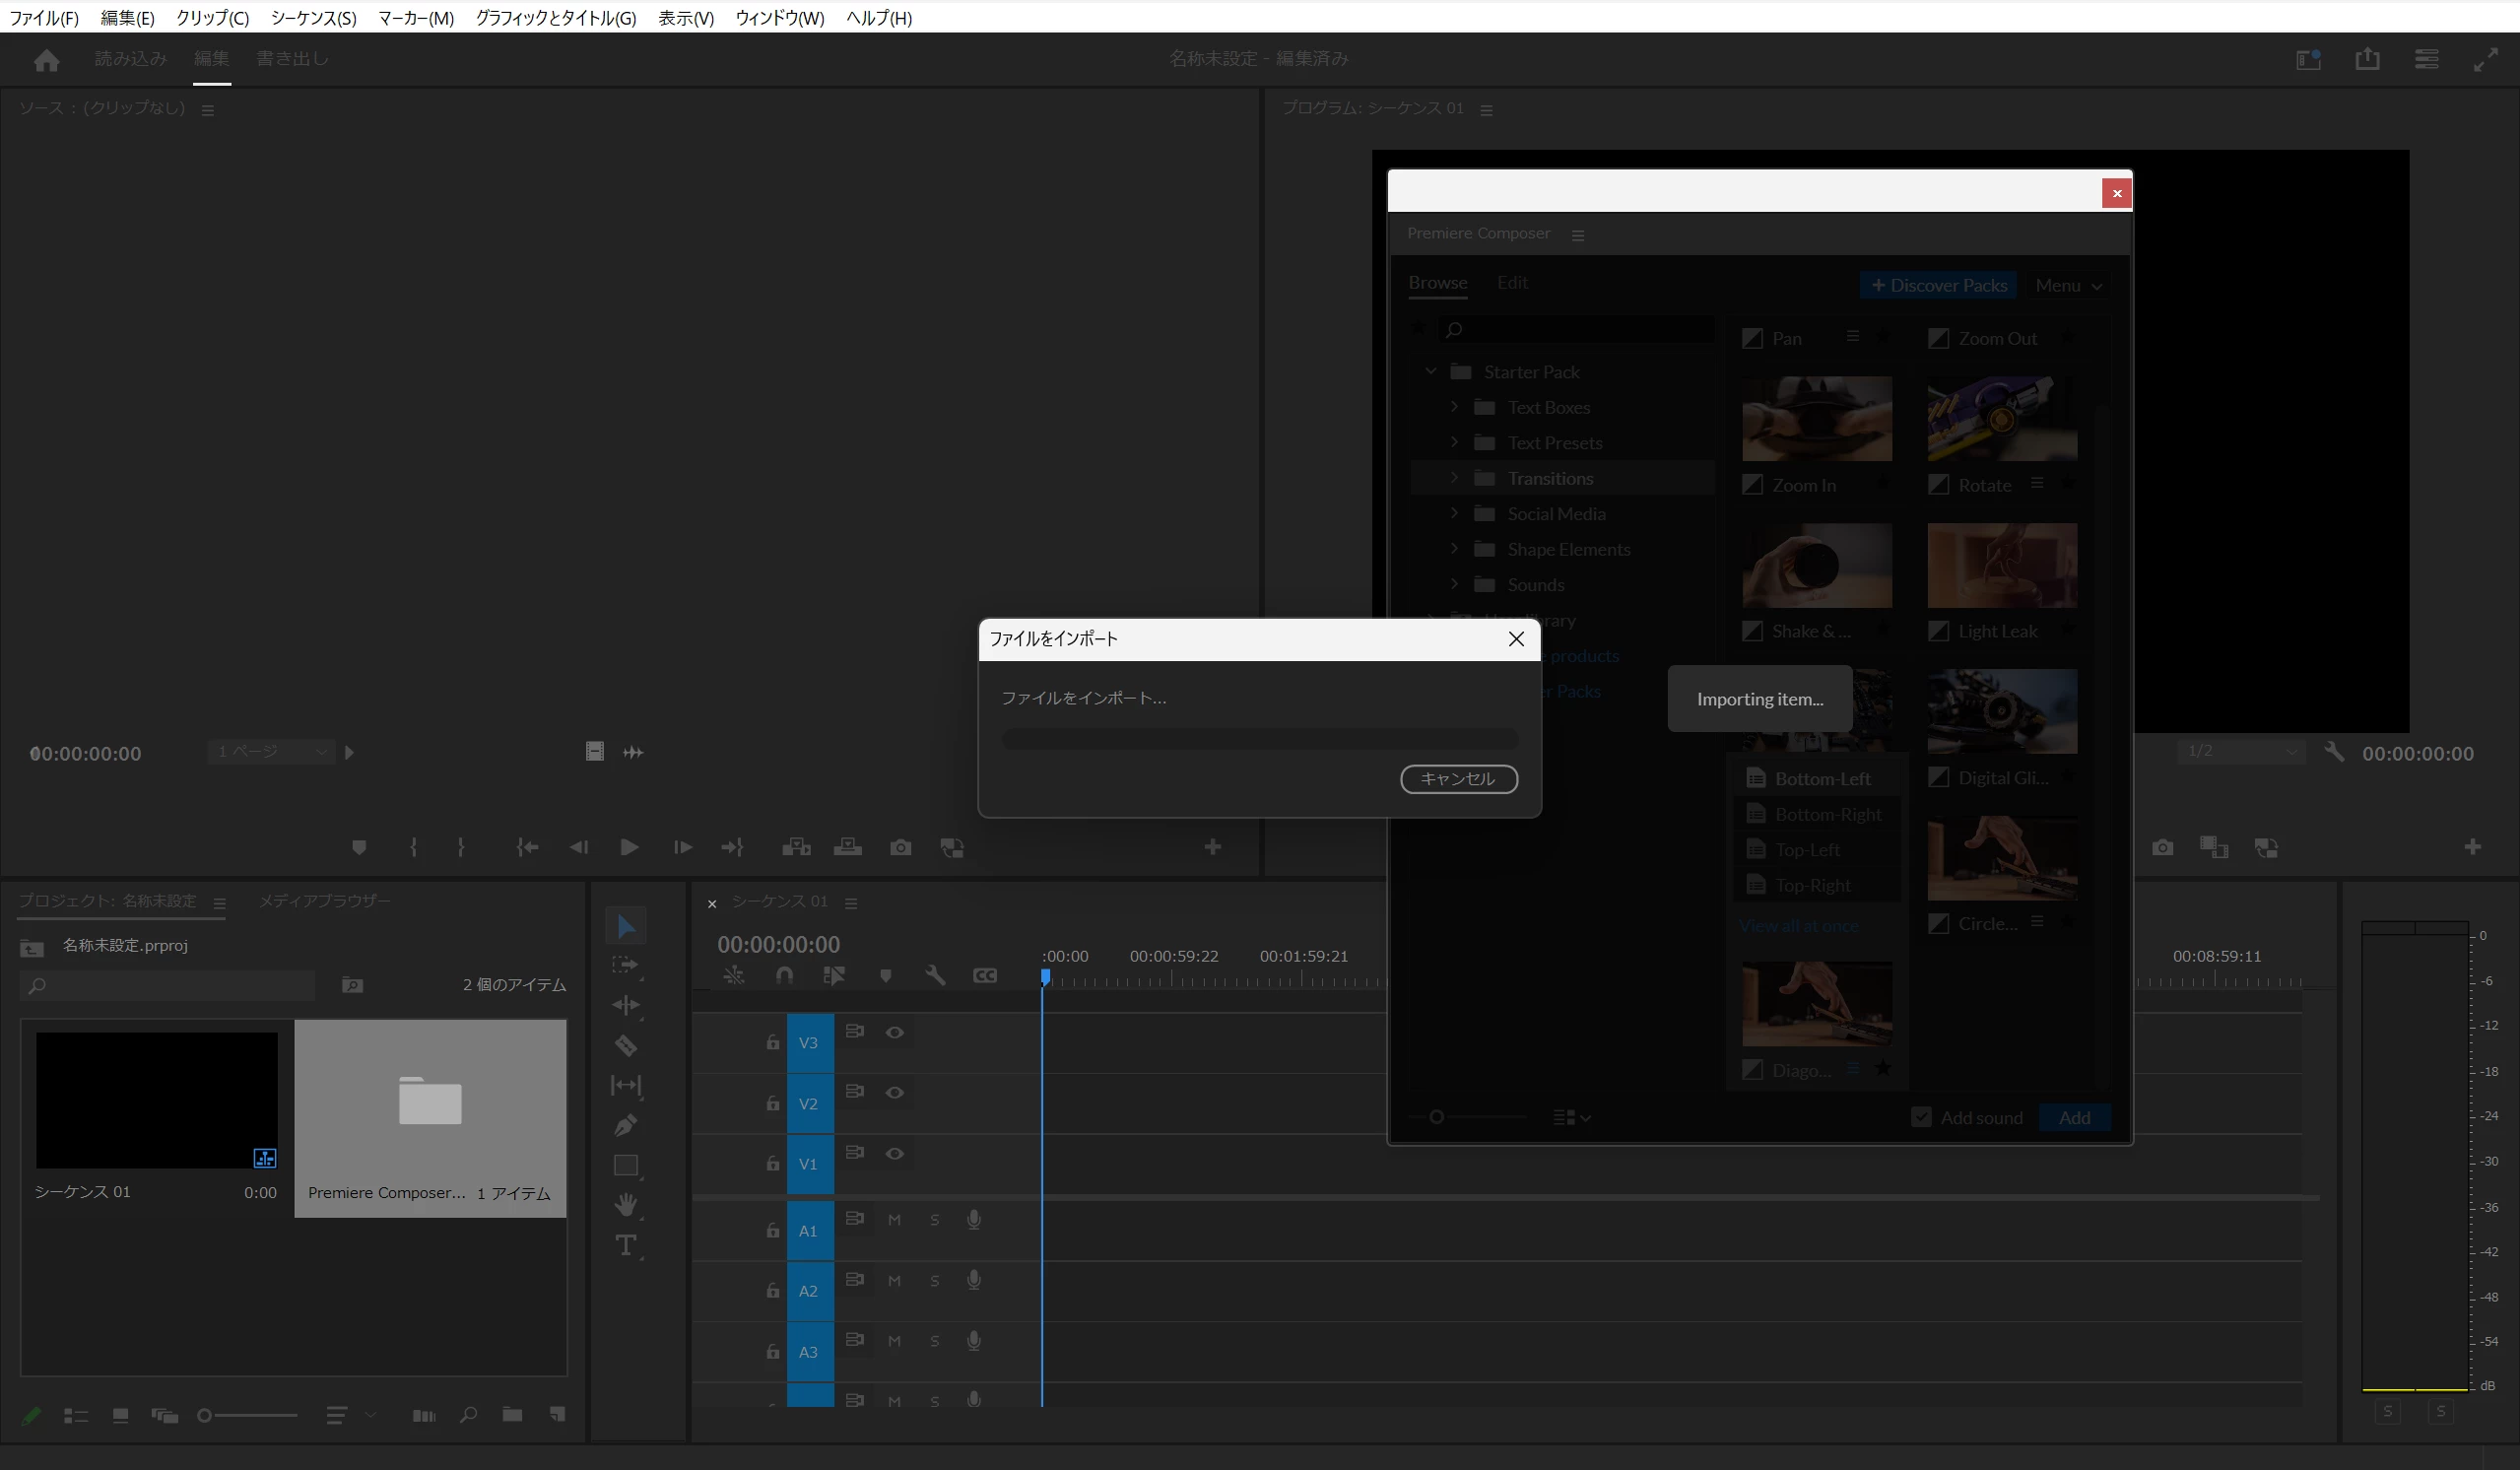Select the Pen tool
The height and width of the screenshot is (1470, 2520).
(625, 1125)
